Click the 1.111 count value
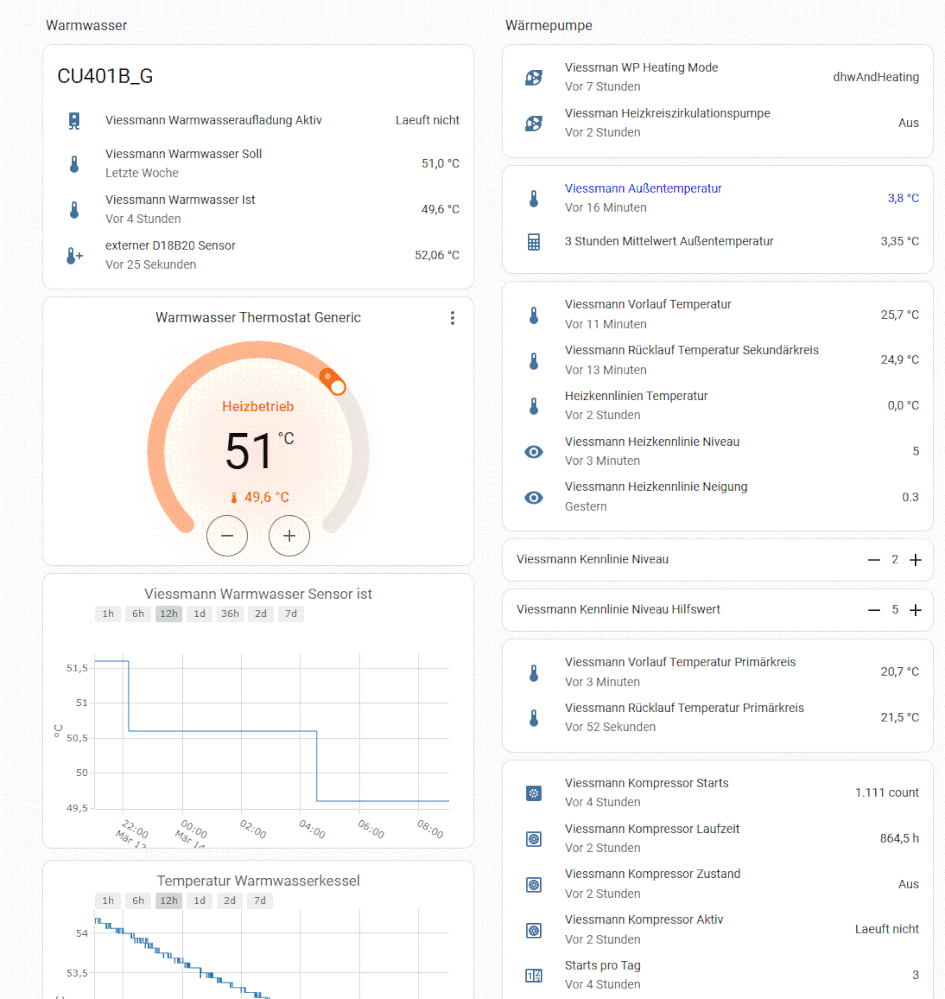This screenshot has height=999, width=945. [886, 793]
